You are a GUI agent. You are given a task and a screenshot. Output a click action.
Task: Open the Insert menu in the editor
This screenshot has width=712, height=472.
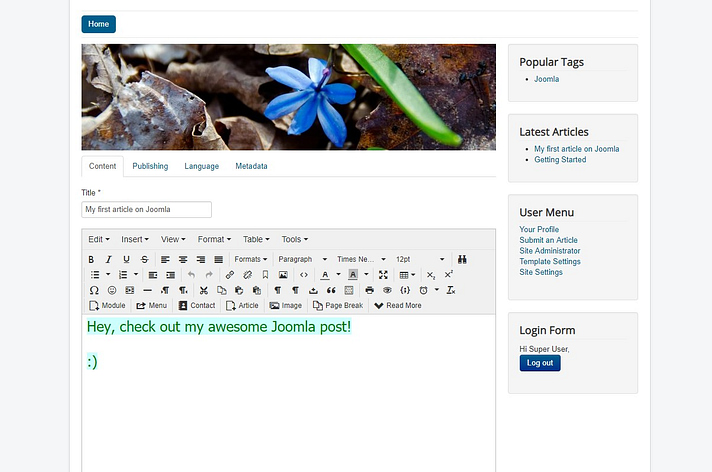click(135, 239)
